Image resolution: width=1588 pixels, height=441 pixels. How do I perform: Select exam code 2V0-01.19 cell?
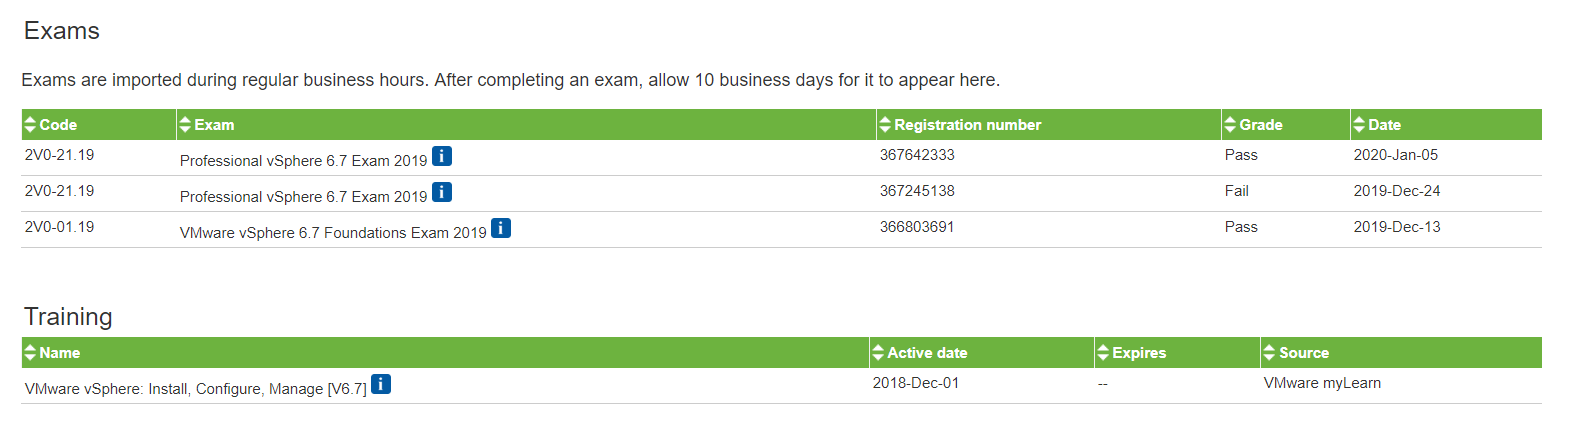click(60, 227)
